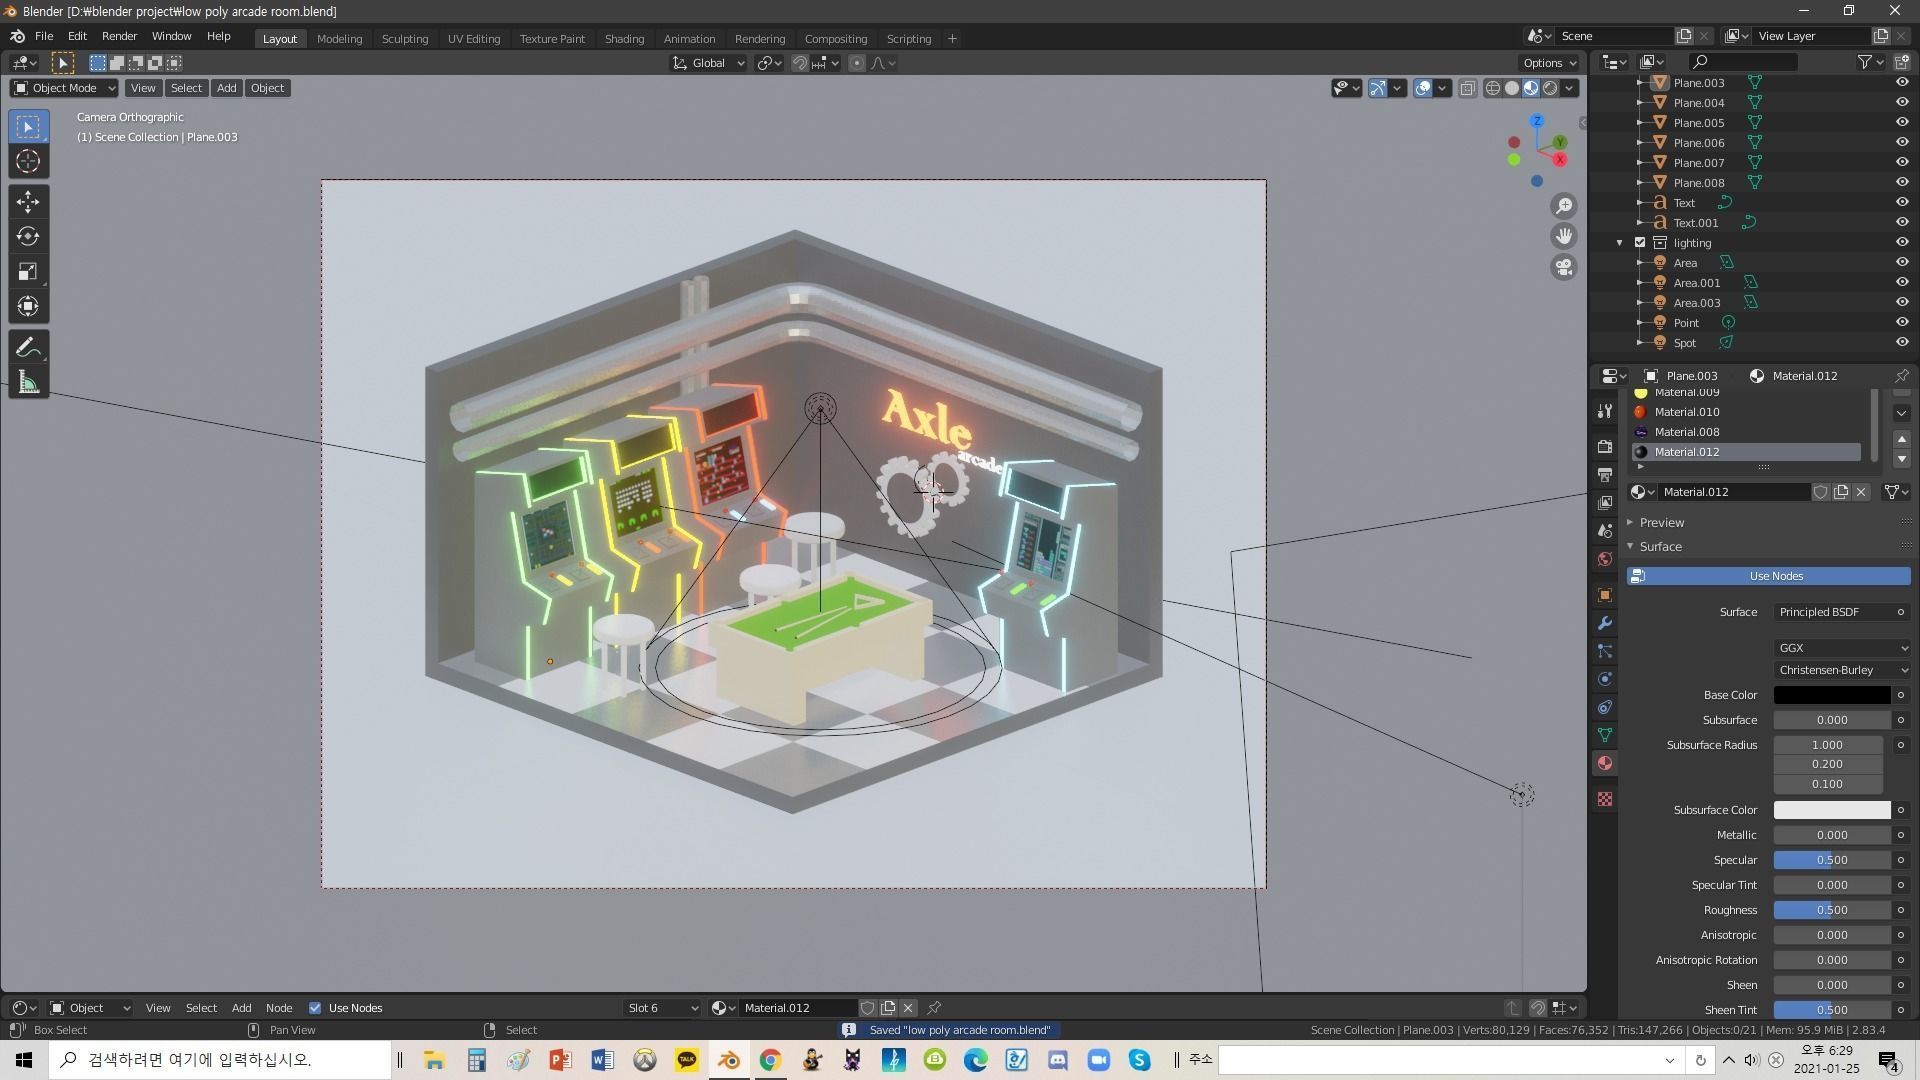
Task: Move material slot up with arrow button
Action: pyautogui.click(x=1902, y=439)
